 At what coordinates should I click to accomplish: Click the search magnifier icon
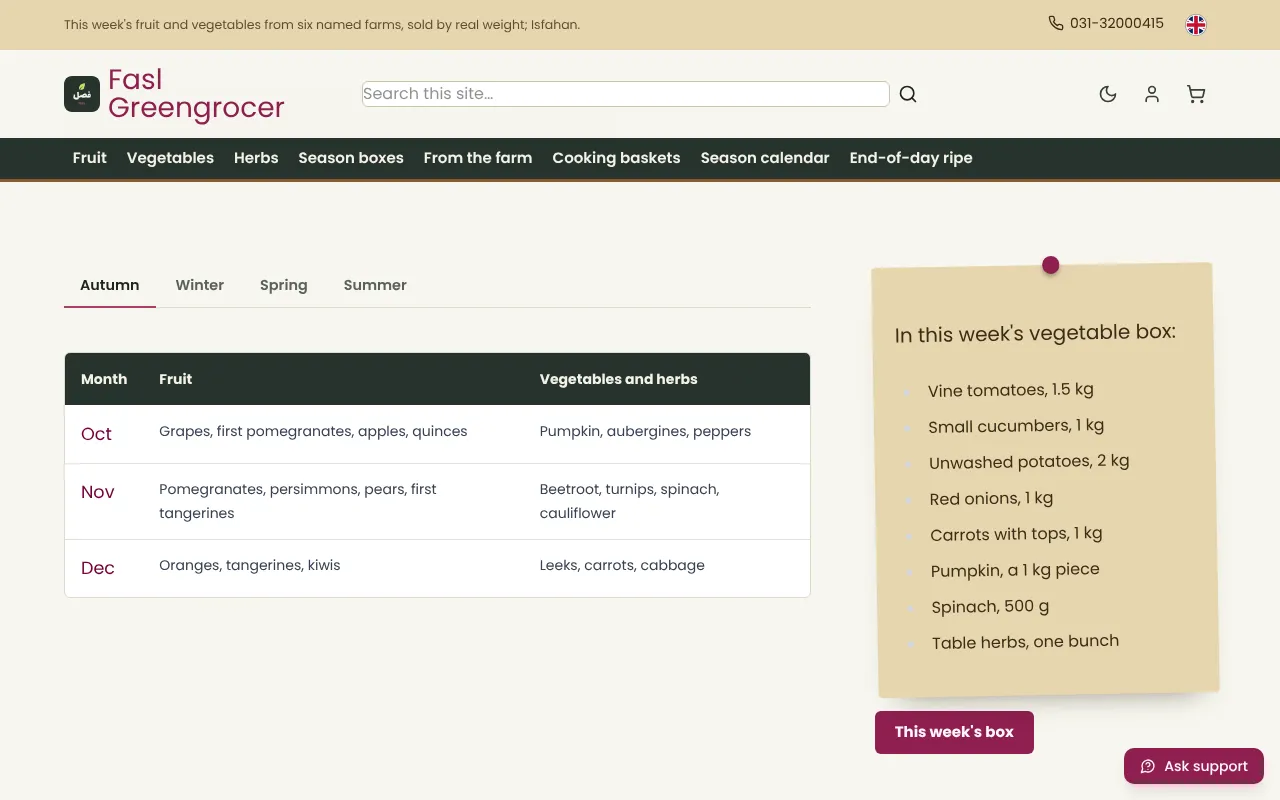908,94
